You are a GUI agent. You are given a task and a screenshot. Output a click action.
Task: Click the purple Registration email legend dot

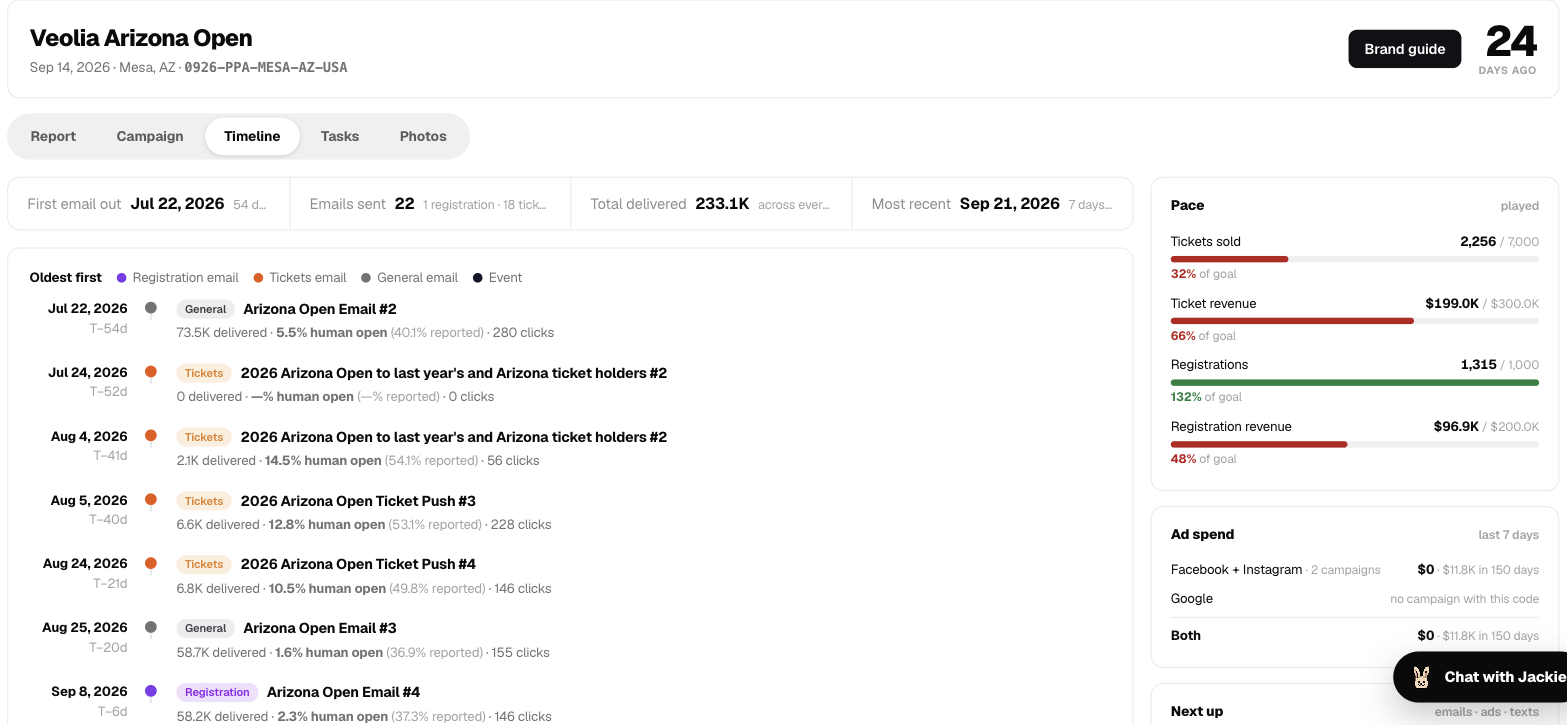point(122,278)
